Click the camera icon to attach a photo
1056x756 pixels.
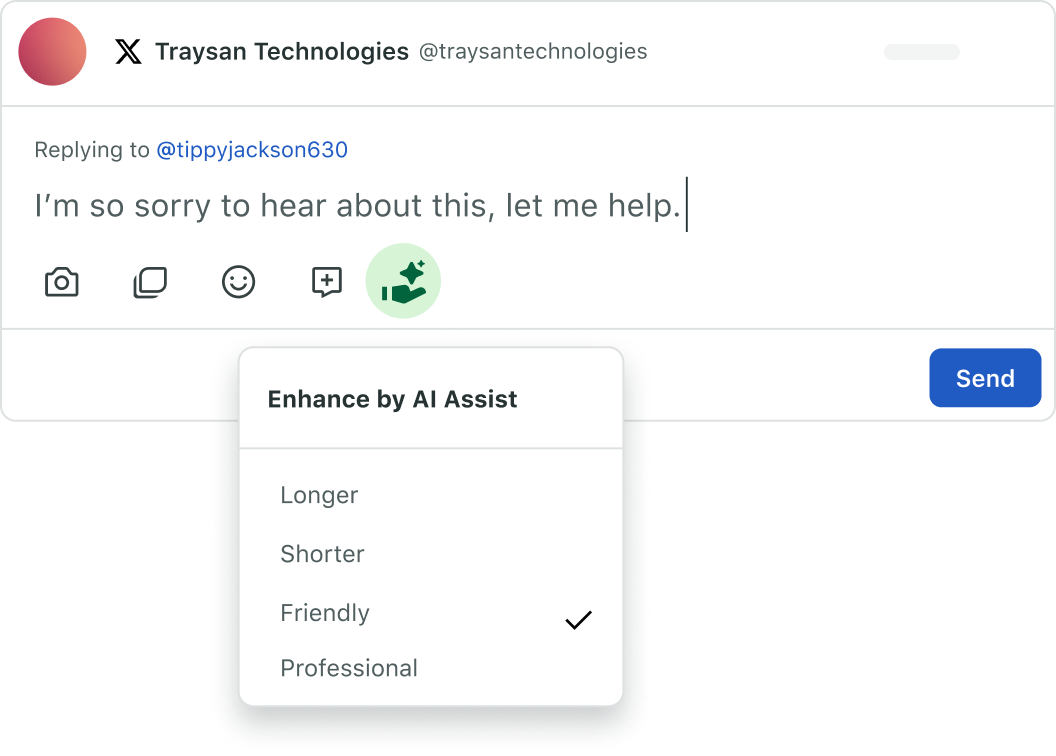pos(61,282)
